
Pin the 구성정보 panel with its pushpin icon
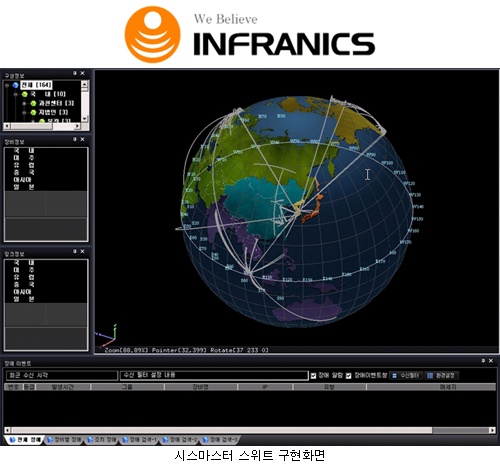pos(75,73)
